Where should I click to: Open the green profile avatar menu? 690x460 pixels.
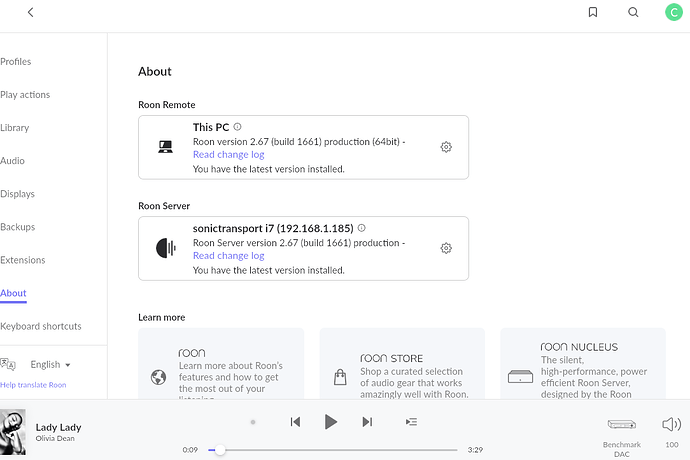coord(673,12)
